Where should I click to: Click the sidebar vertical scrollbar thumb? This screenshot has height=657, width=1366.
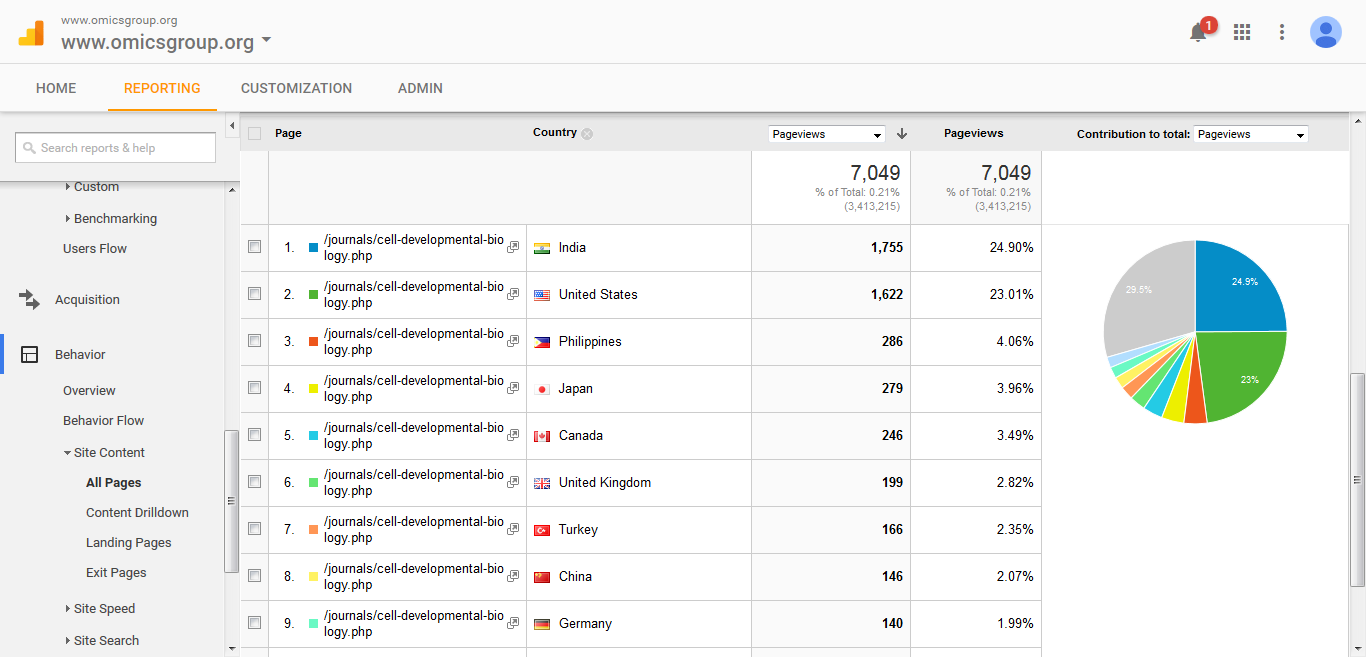pyautogui.click(x=232, y=500)
